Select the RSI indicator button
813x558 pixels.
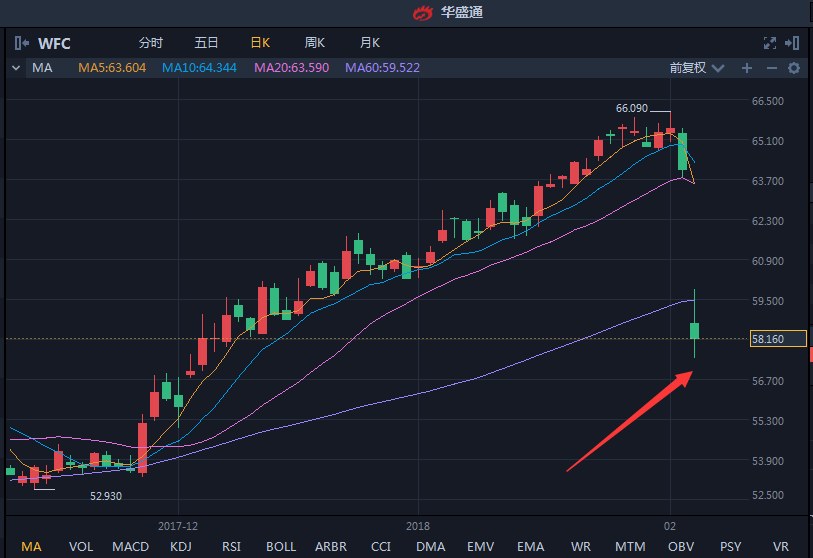231,546
